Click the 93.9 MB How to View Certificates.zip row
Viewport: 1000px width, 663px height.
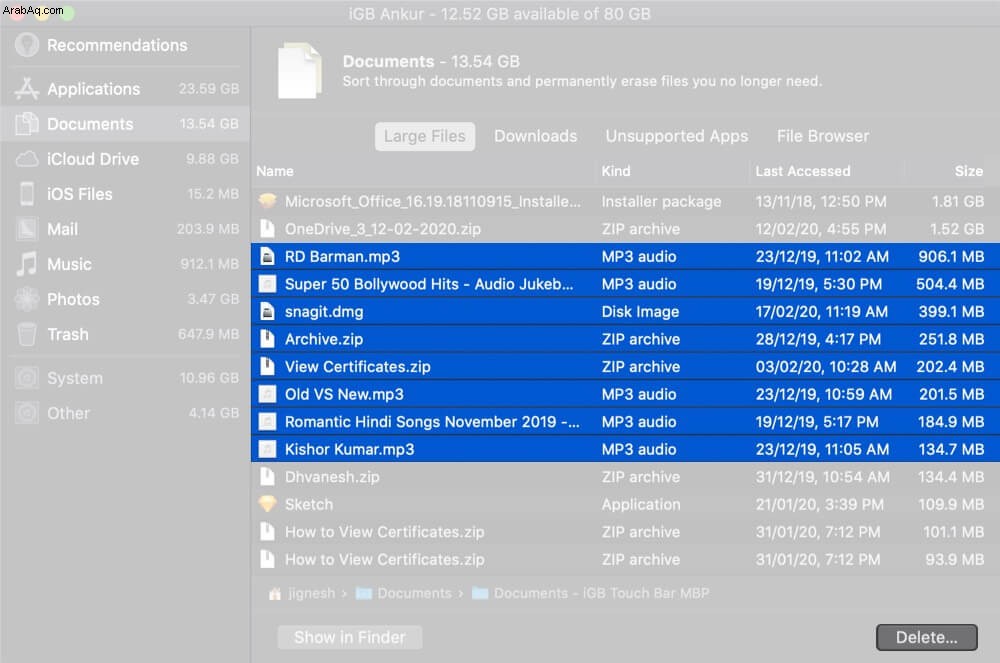625,559
